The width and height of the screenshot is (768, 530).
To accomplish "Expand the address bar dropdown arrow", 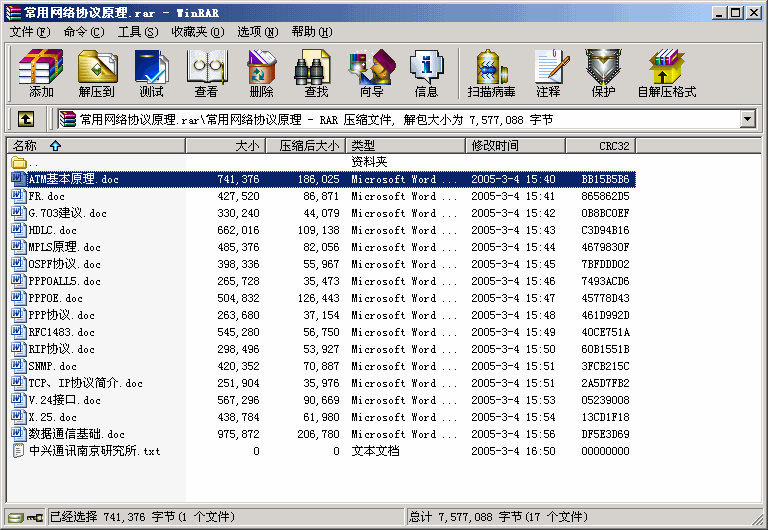I will (747, 119).
